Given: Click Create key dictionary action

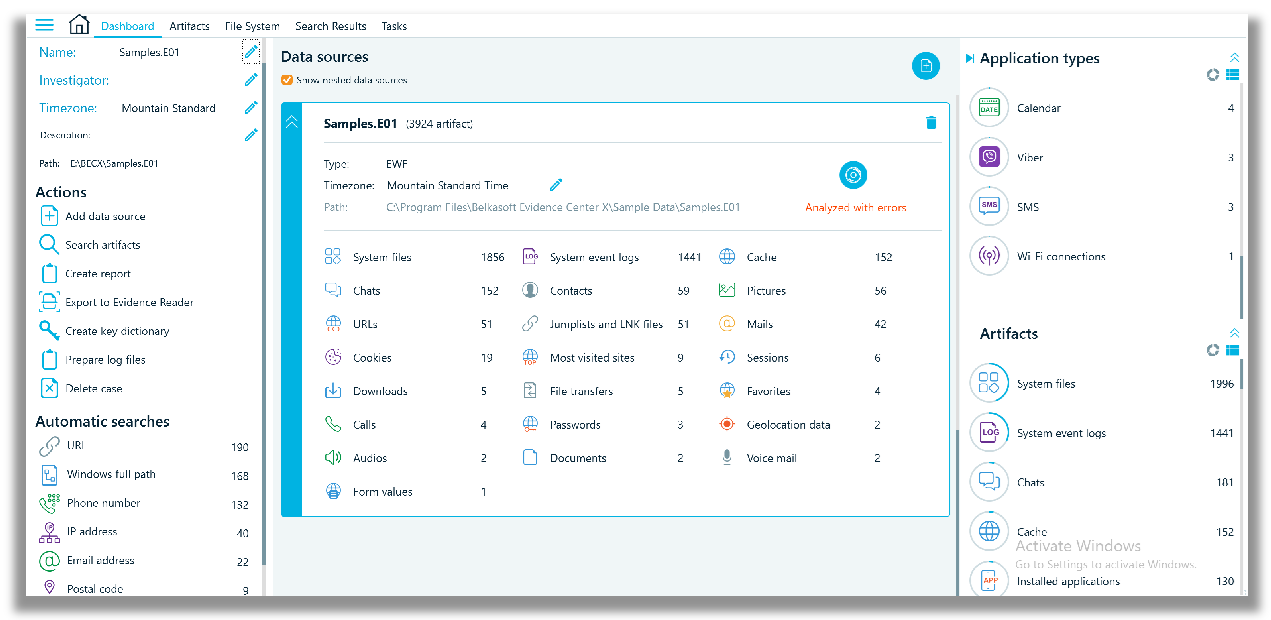Looking at the screenshot, I should coord(104,331).
